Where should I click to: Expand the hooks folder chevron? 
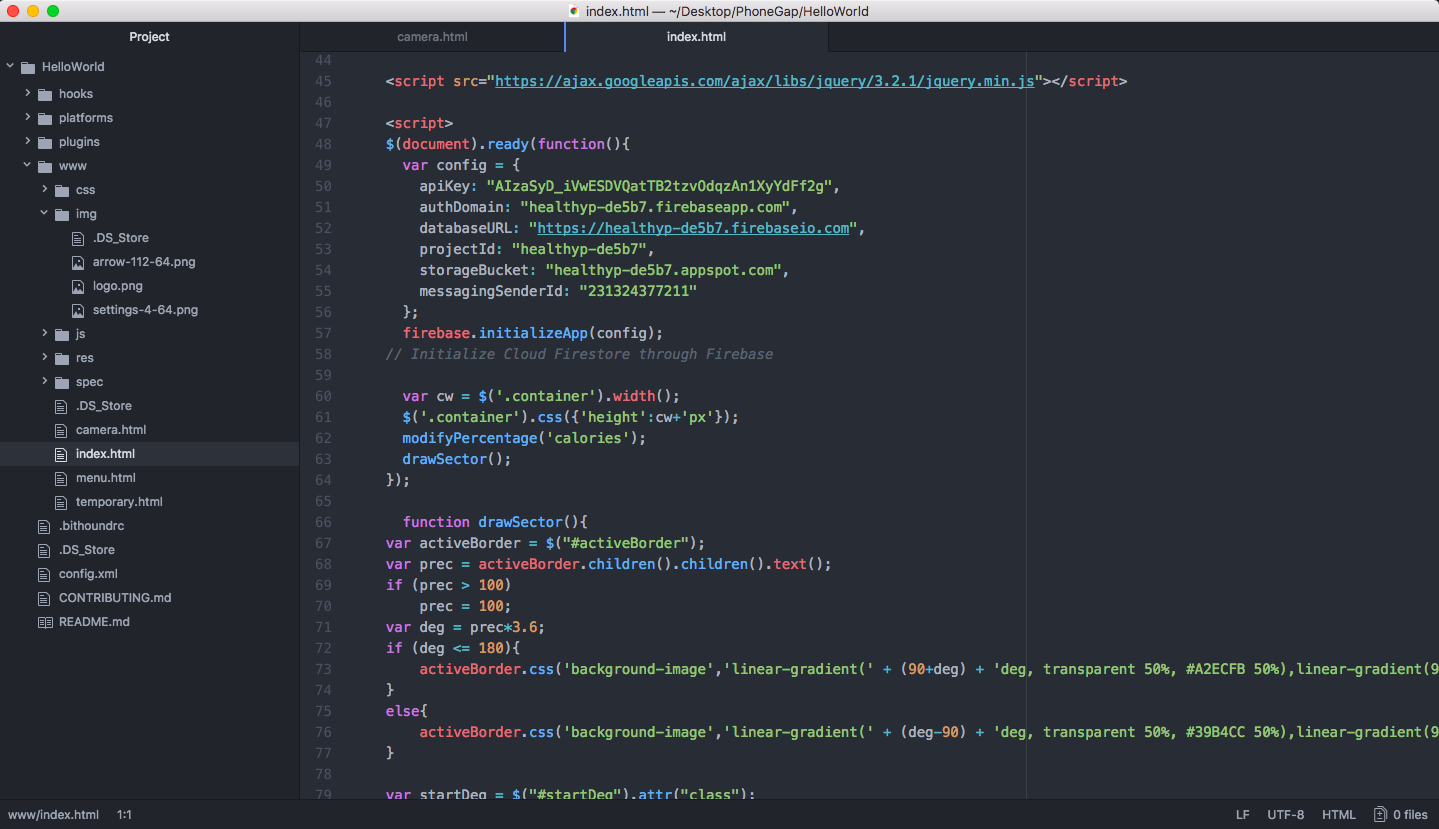(x=28, y=93)
